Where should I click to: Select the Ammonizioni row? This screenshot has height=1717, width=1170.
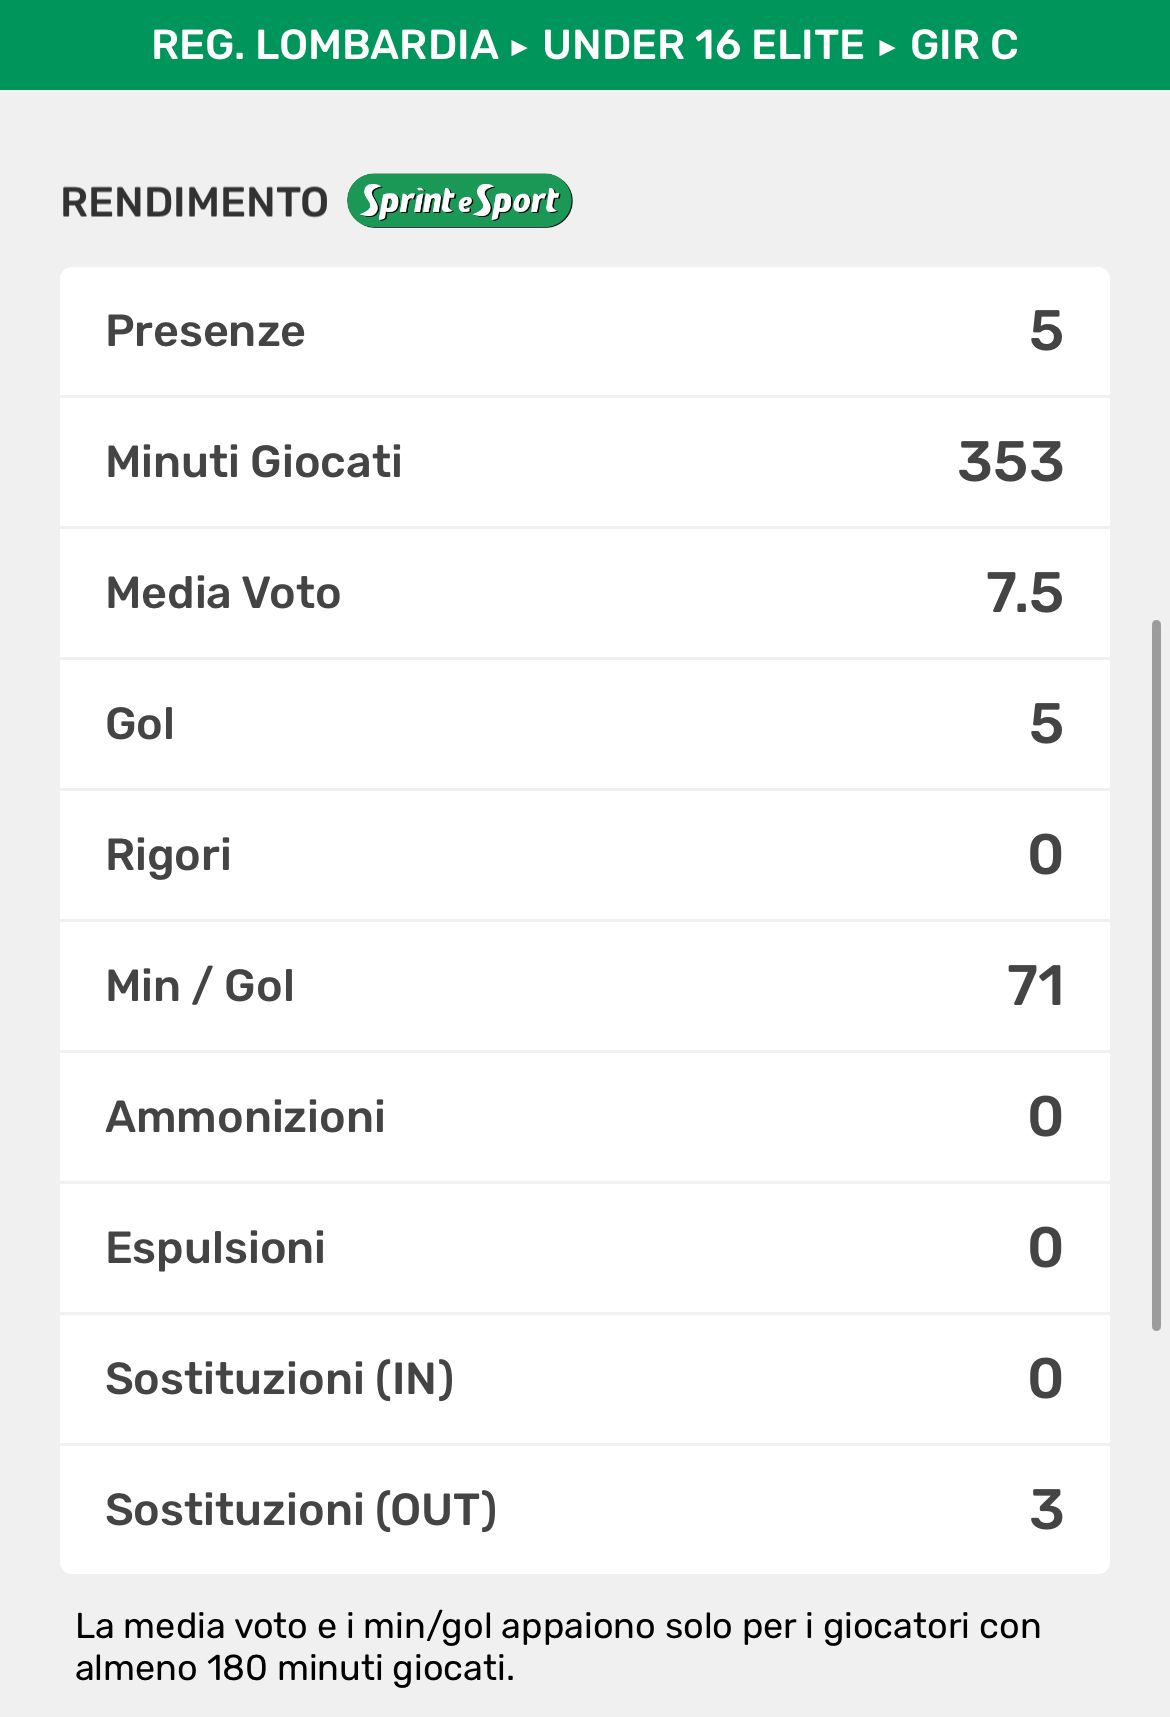pos(584,1118)
